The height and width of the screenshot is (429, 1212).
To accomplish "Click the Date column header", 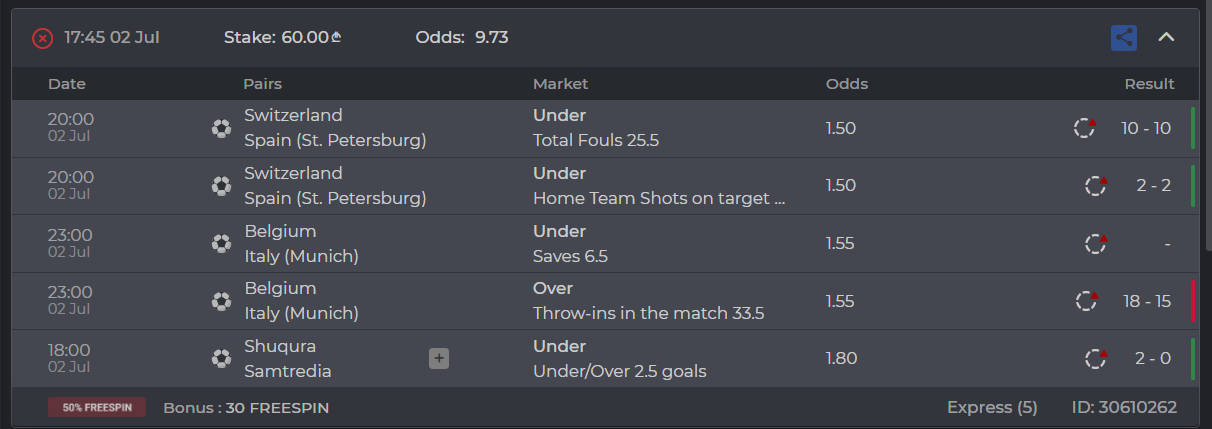I will 67,84.
